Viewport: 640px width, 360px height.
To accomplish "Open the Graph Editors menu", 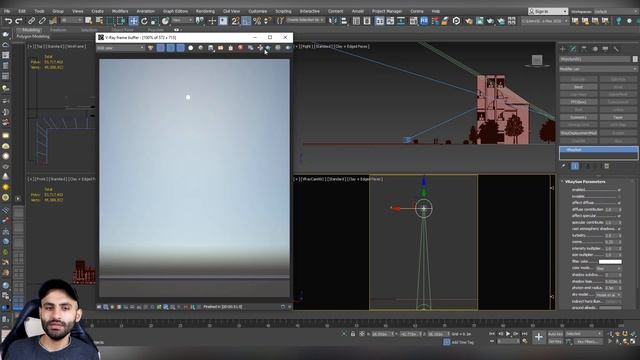I will (176, 11).
